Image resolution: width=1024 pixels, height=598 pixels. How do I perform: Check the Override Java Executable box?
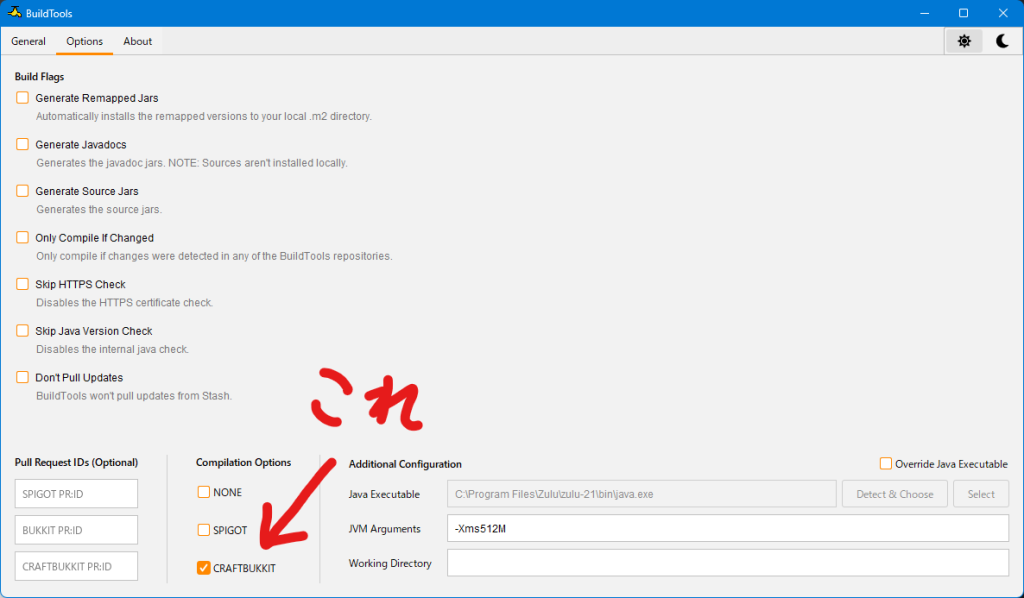886,463
